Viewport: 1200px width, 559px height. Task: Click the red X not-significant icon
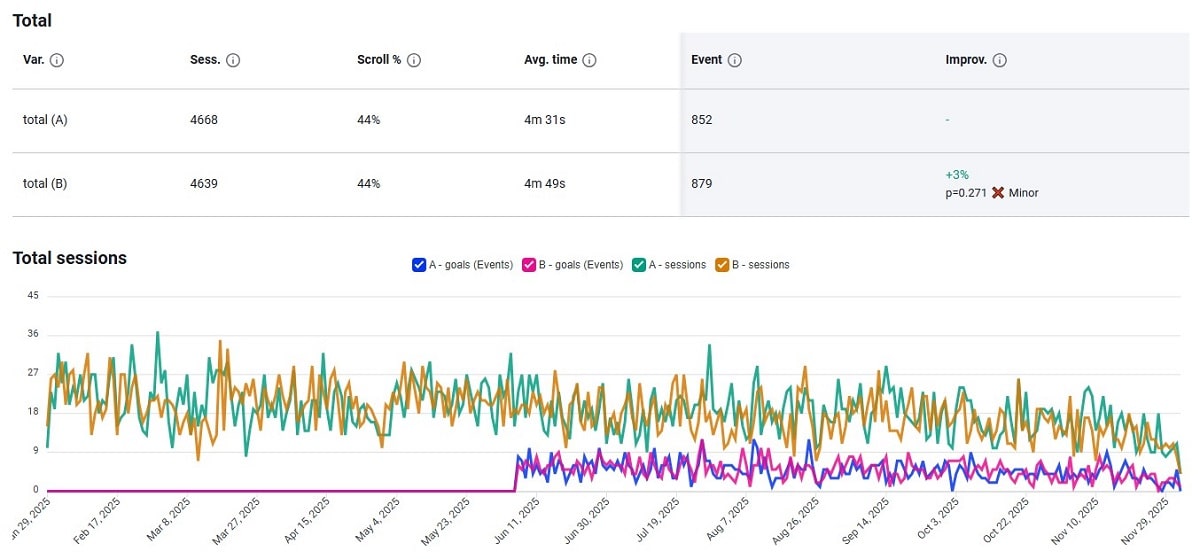point(997,192)
